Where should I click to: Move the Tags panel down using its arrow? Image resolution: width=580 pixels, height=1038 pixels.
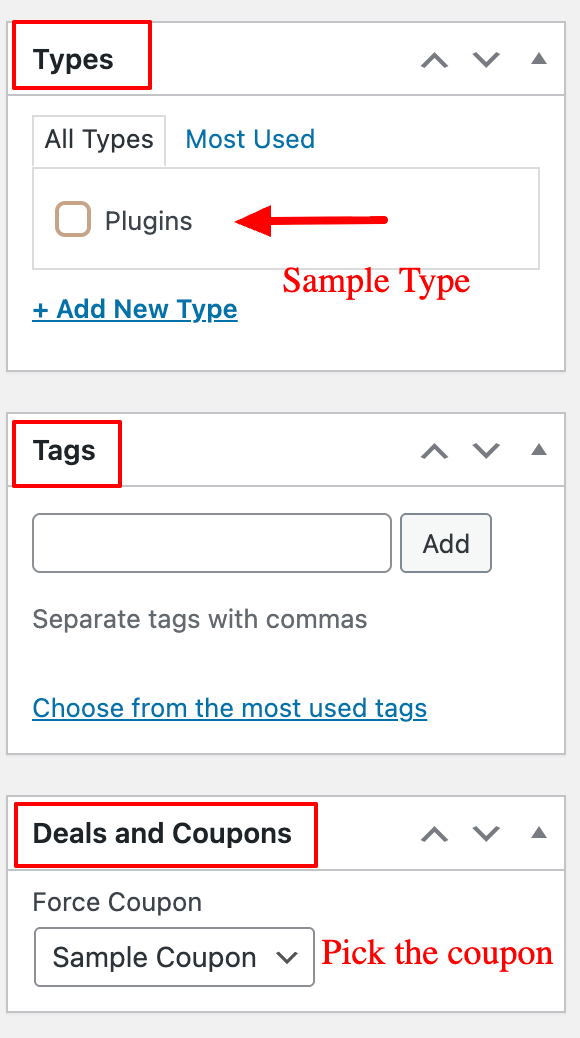tap(486, 452)
